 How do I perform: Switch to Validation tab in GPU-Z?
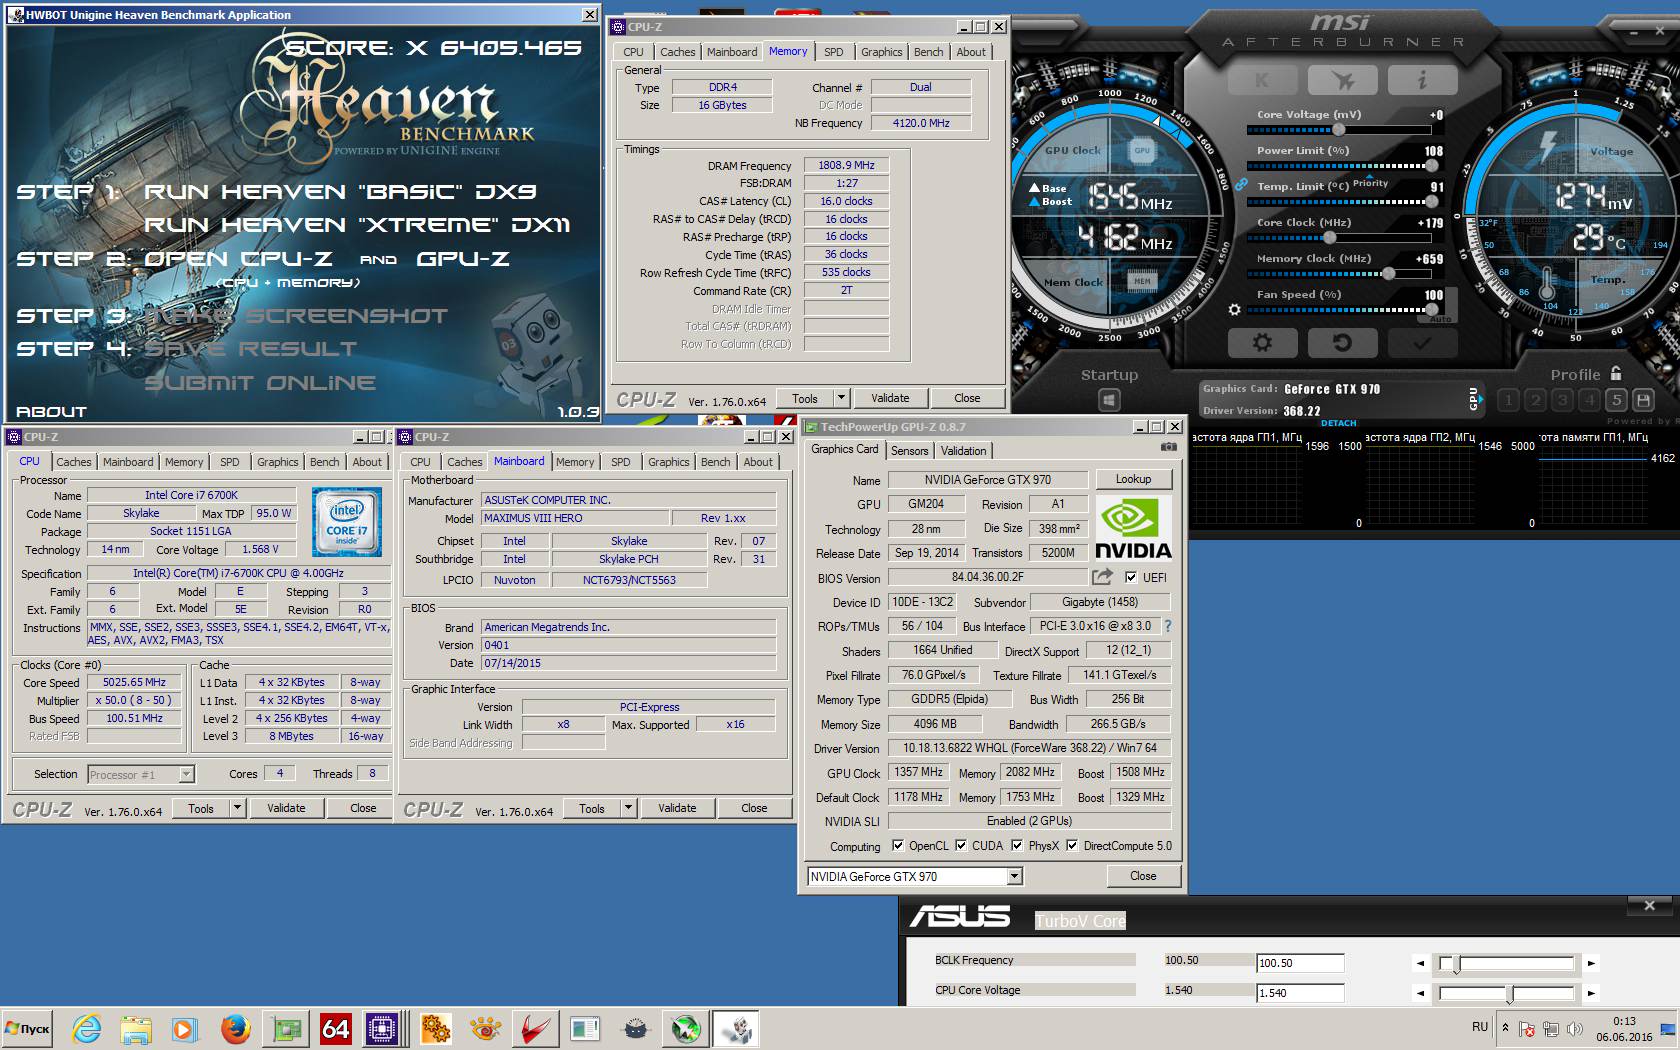(963, 451)
